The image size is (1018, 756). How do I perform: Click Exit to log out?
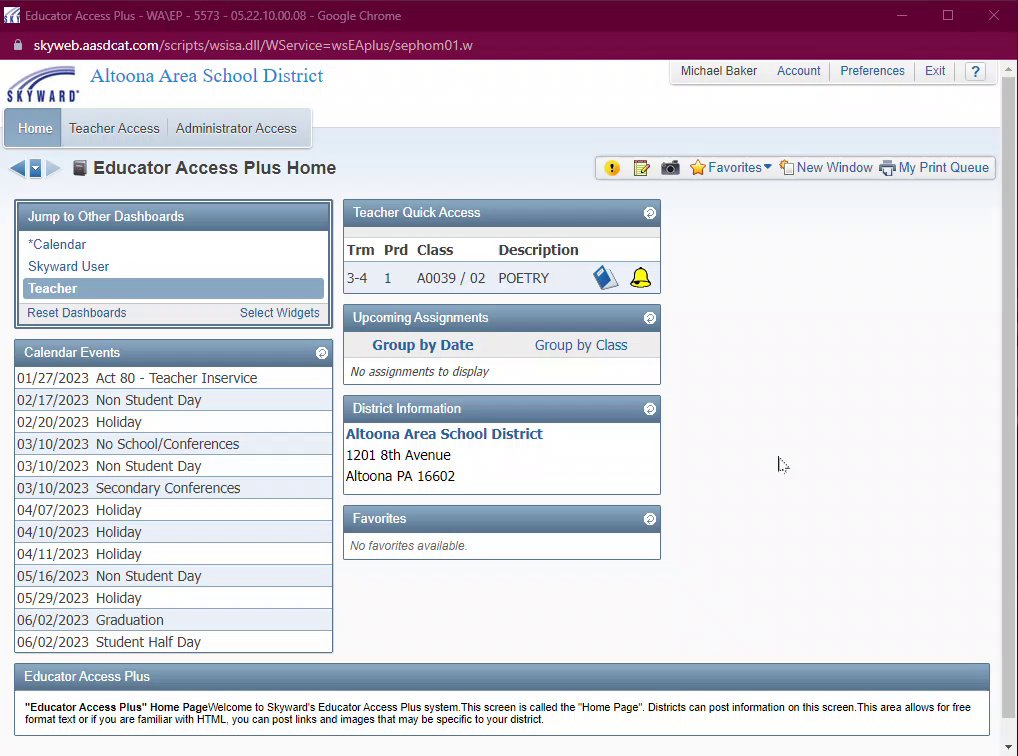[x=935, y=71]
